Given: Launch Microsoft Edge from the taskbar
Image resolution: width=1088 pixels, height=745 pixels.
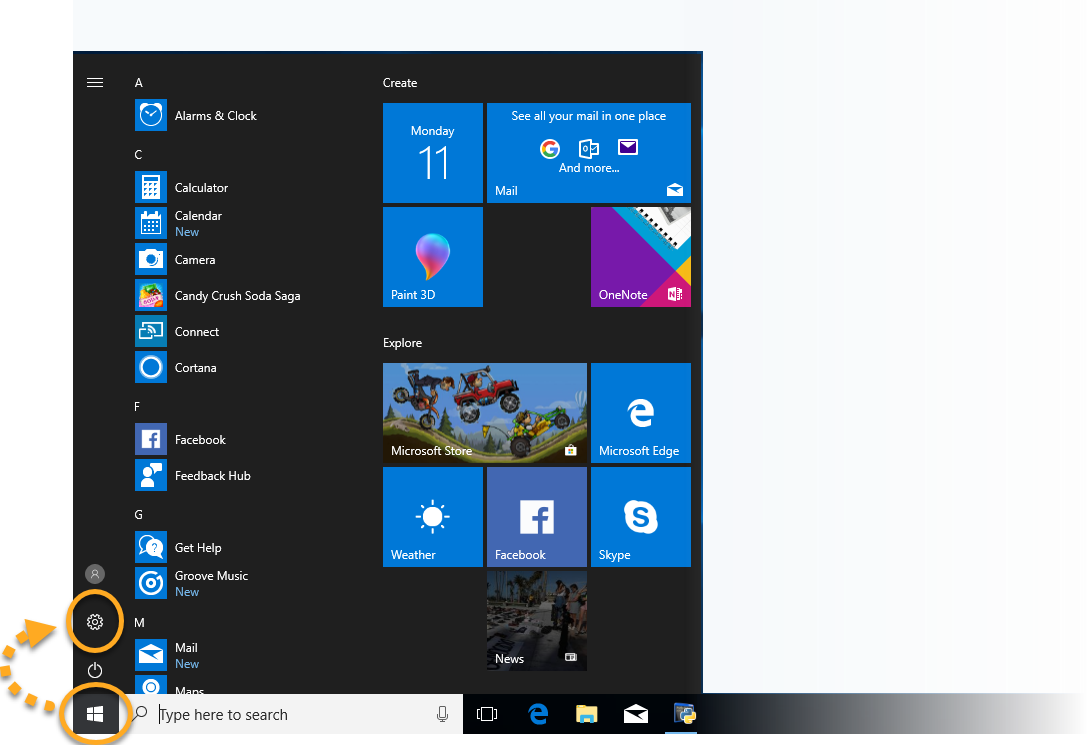Looking at the screenshot, I should (x=538, y=714).
